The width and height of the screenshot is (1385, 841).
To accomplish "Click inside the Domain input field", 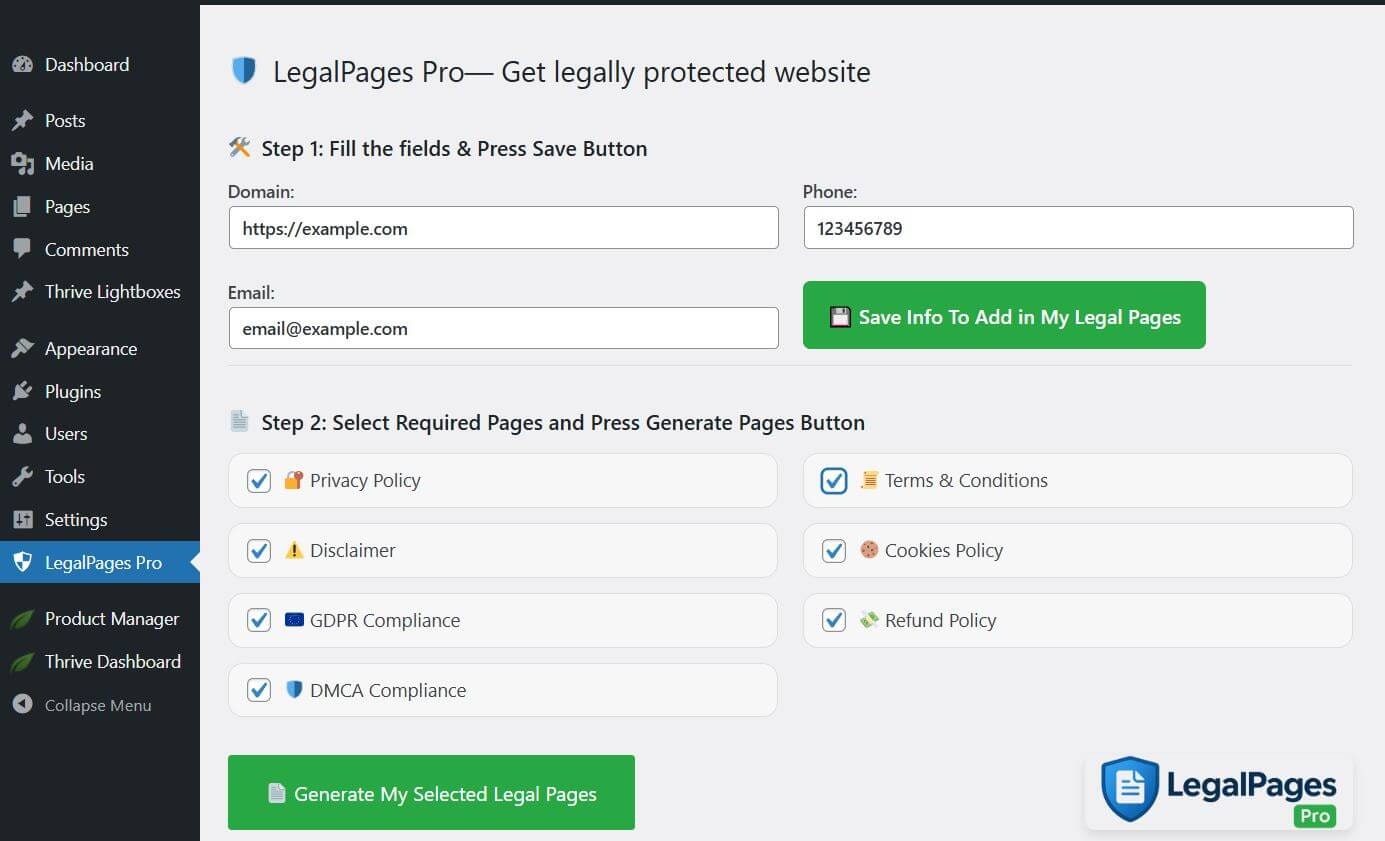I will pyautogui.click(x=504, y=228).
